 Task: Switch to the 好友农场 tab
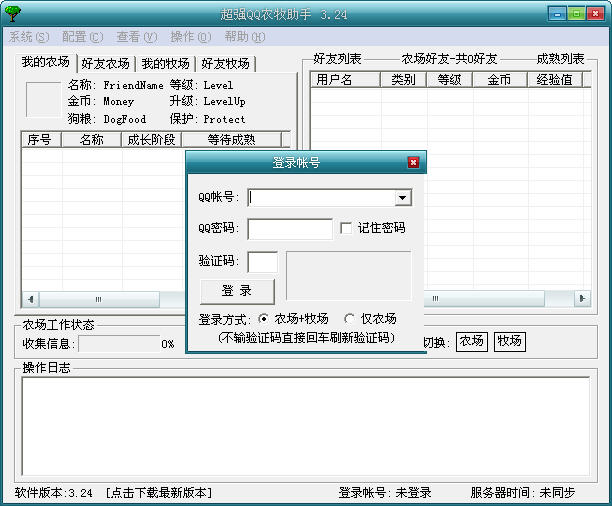tap(105, 63)
